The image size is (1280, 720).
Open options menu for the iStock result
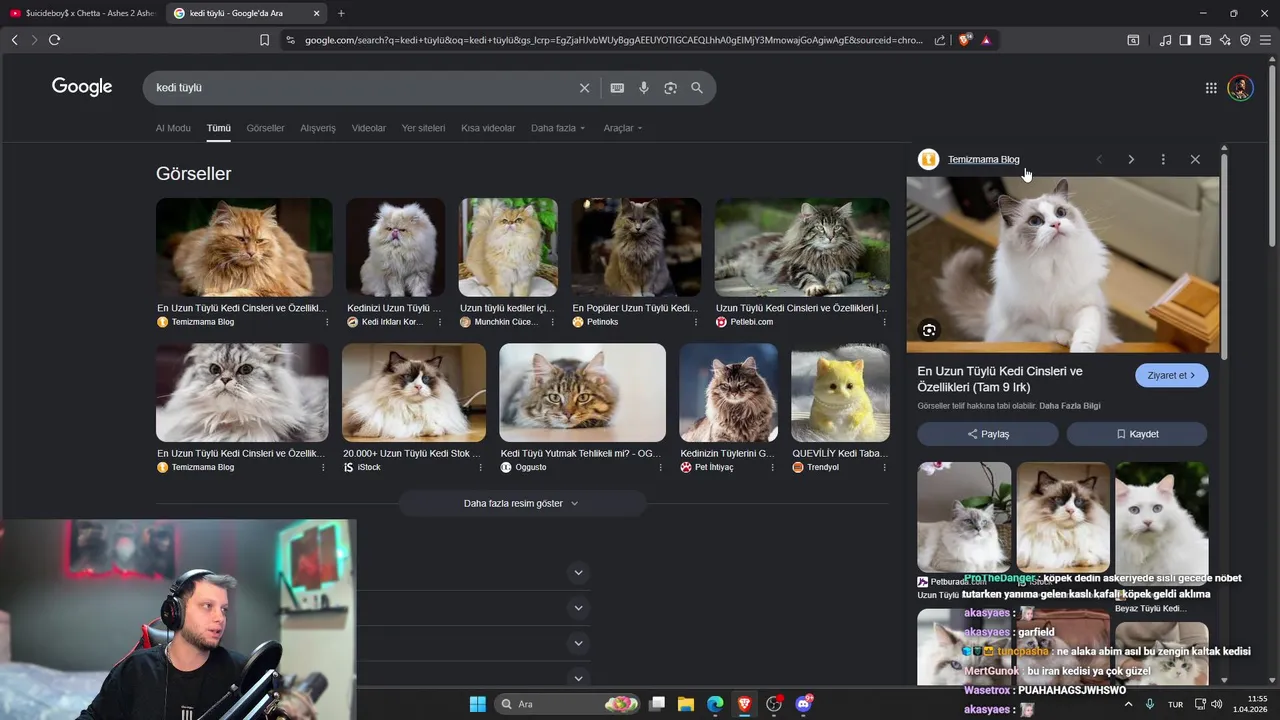[480, 467]
